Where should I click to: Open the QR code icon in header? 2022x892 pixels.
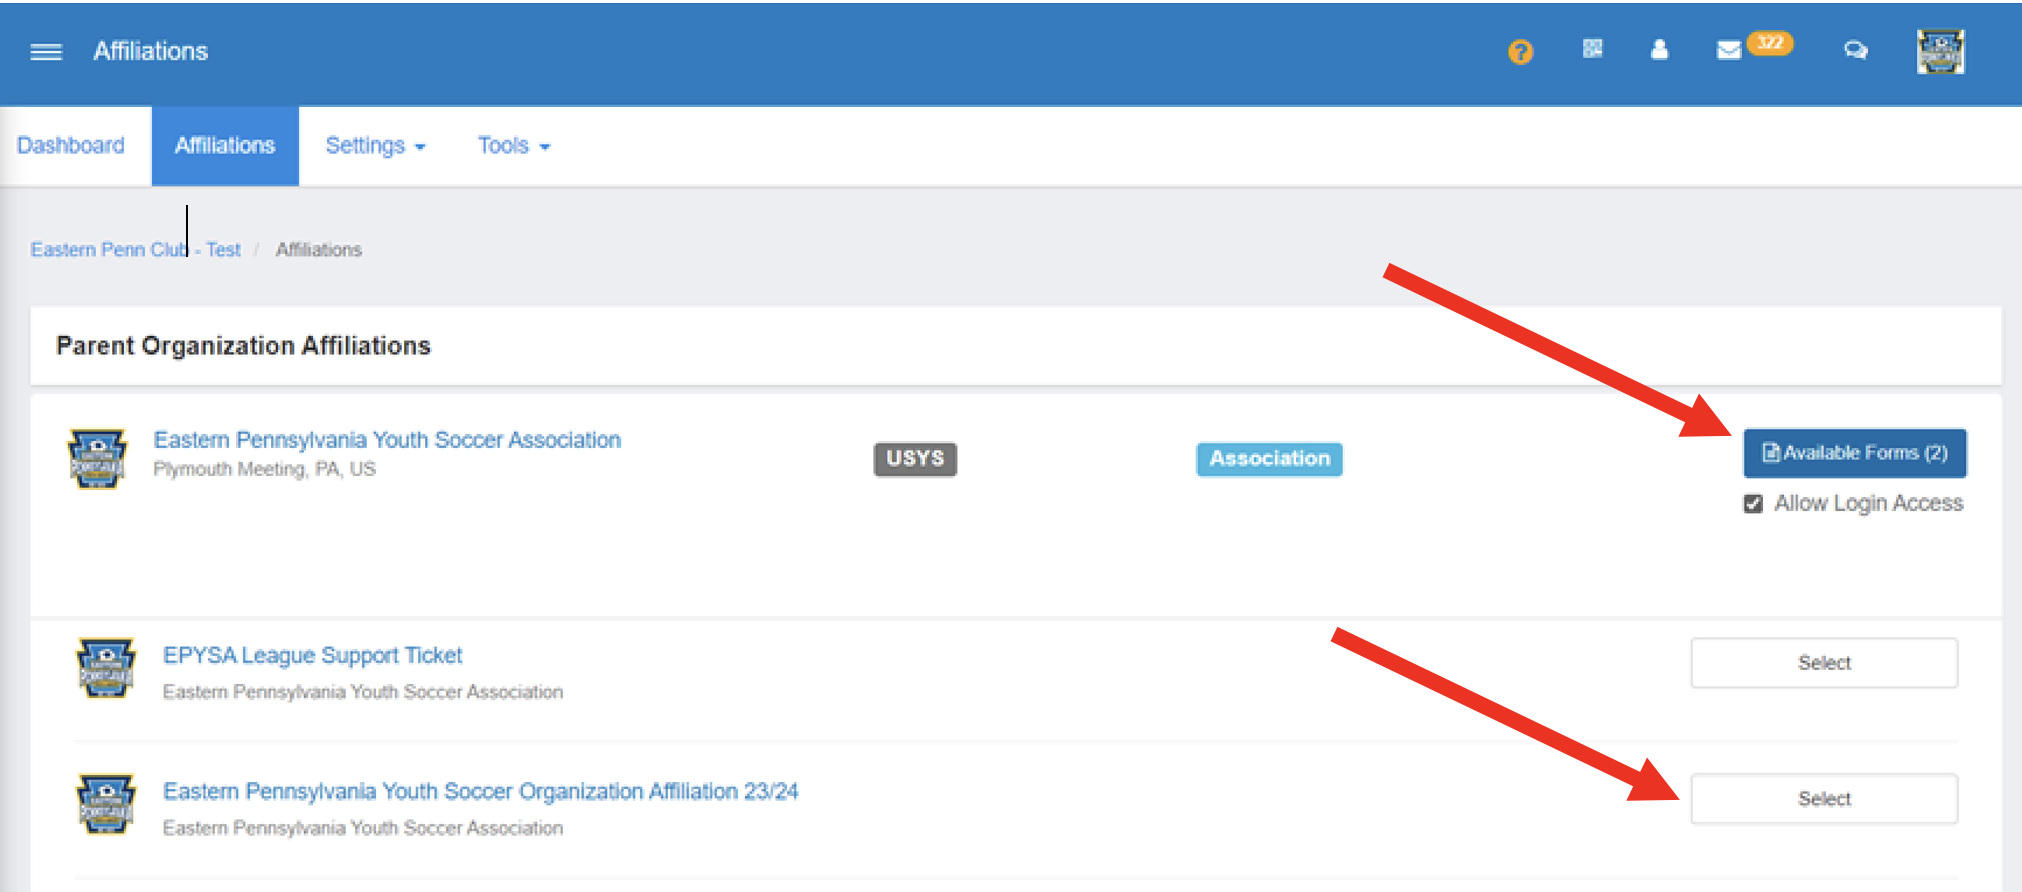(x=1593, y=48)
